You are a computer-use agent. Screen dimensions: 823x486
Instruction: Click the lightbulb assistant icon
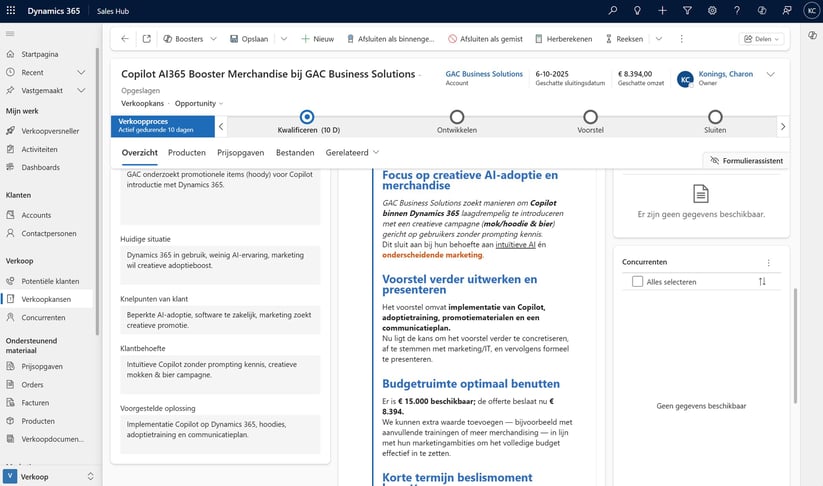click(637, 10)
